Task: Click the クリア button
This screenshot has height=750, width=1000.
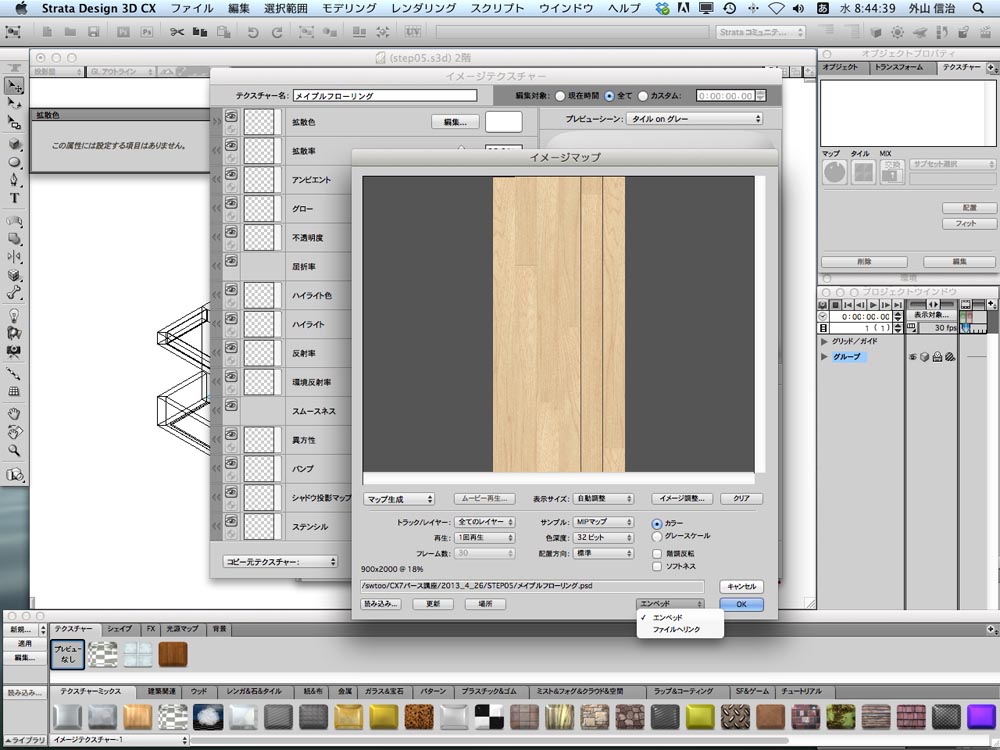Action: coord(741,499)
